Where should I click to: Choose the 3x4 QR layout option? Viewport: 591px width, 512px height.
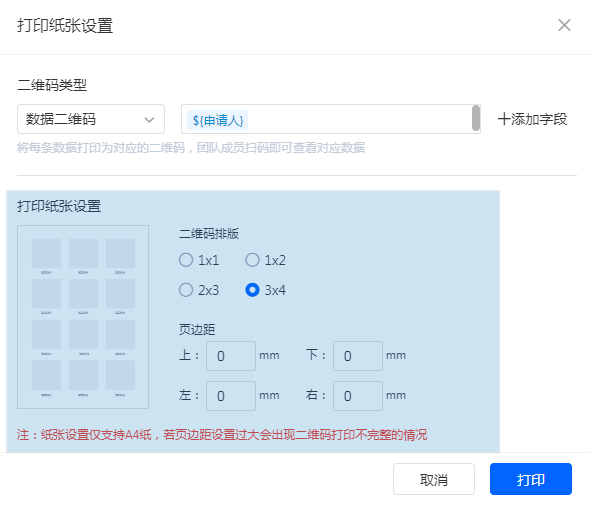(x=252, y=290)
